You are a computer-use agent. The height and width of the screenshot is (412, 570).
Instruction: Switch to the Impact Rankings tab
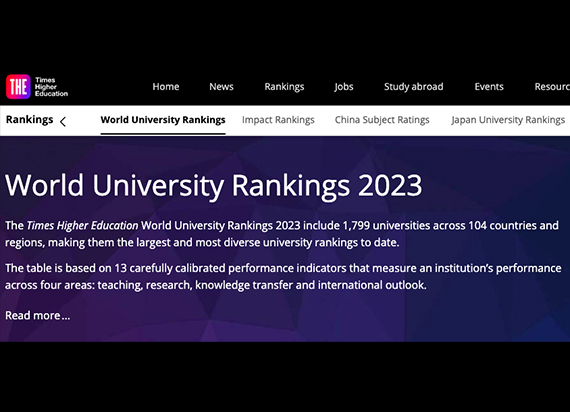click(x=278, y=120)
